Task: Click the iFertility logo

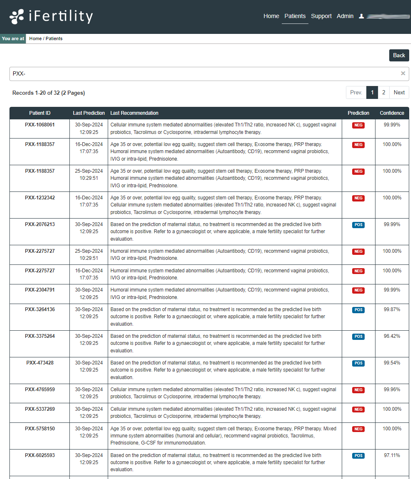Action: tap(51, 16)
